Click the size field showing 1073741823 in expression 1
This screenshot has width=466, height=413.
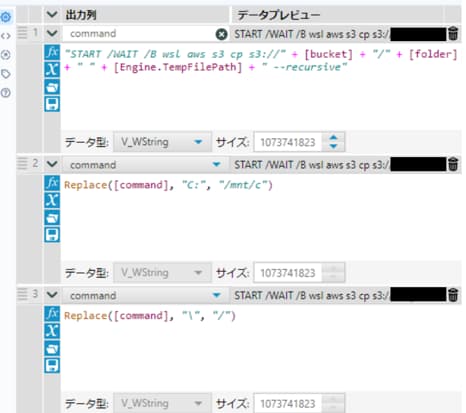pos(288,142)
